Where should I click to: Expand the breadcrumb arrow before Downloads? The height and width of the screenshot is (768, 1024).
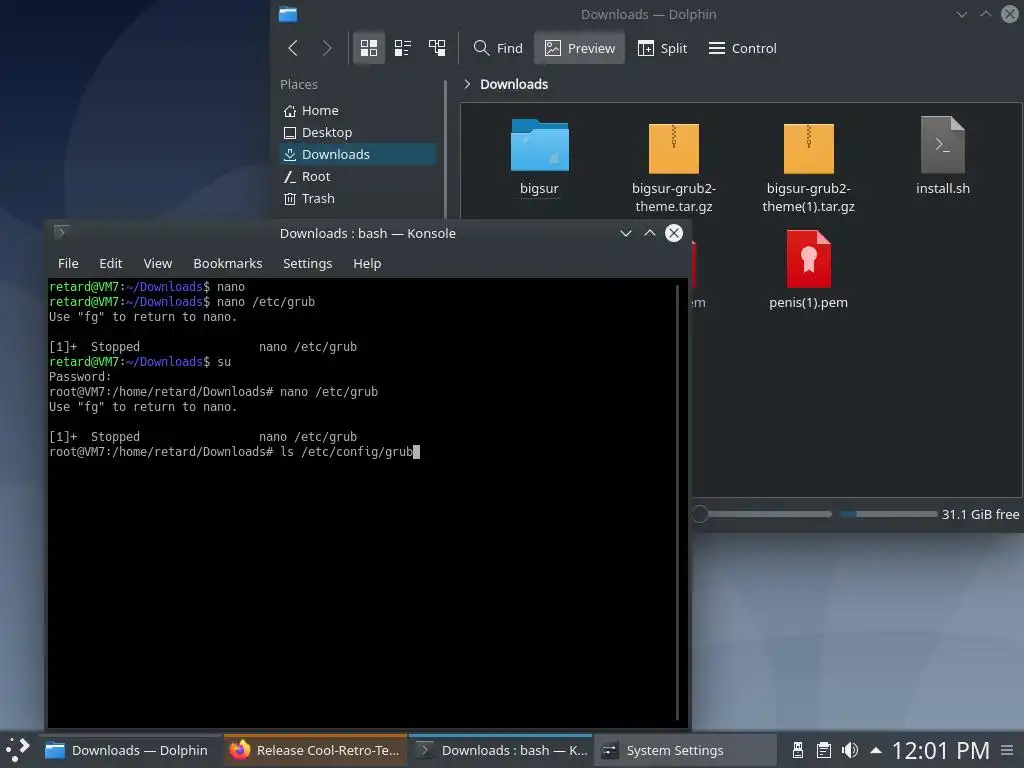pos(467,84)
